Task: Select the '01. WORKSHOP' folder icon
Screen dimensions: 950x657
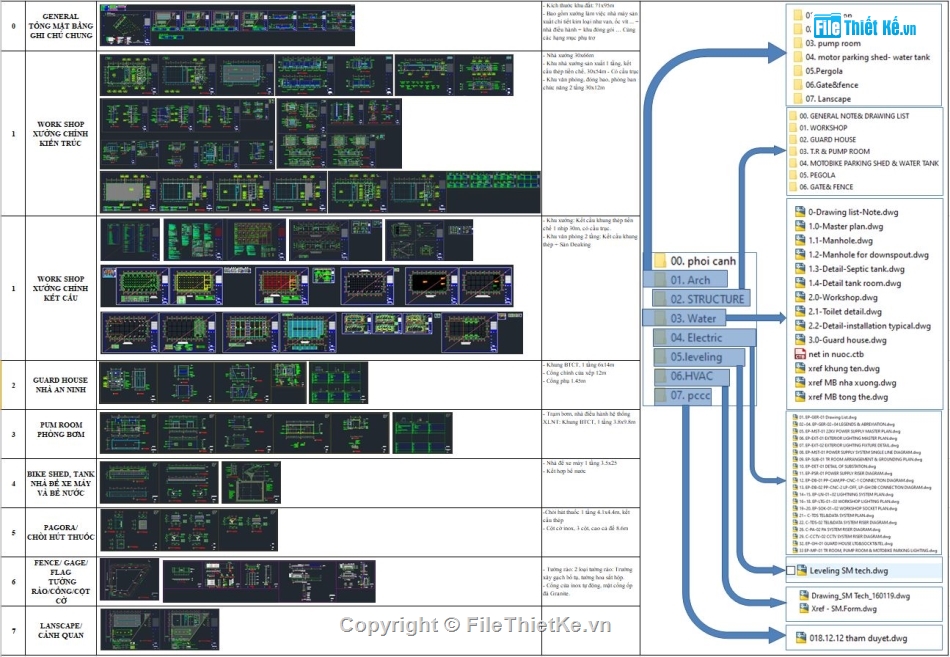Action: (792, 128)
